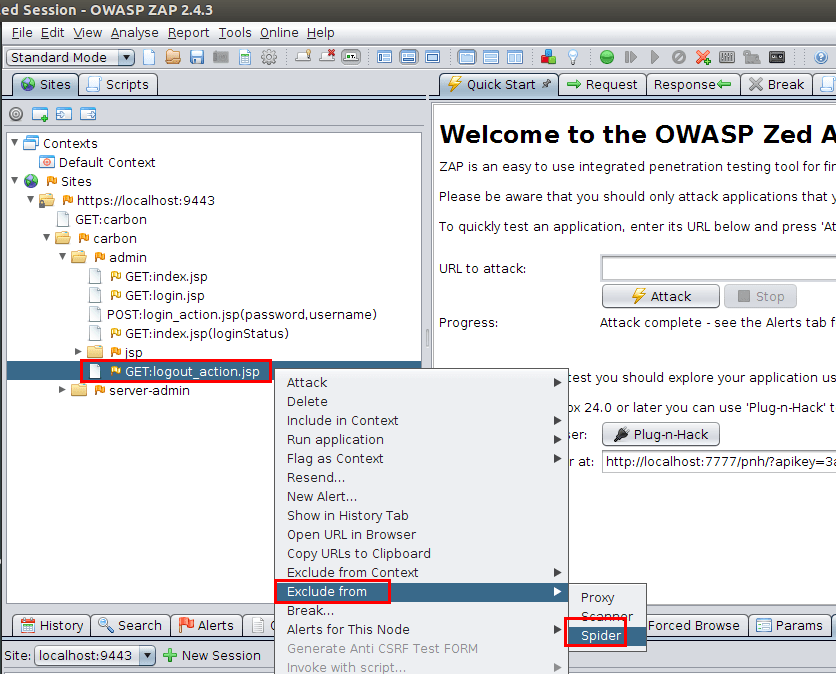Open the Standard Mode dropdown

click(x=126, y=57)
